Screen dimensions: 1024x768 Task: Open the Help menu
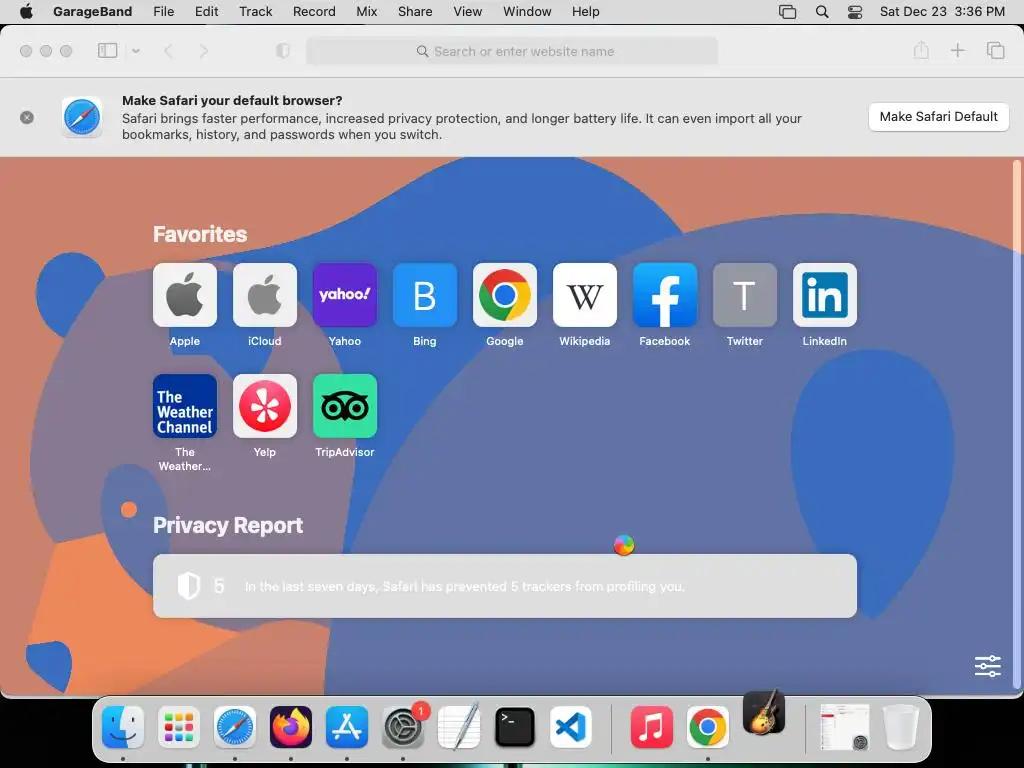586,12
